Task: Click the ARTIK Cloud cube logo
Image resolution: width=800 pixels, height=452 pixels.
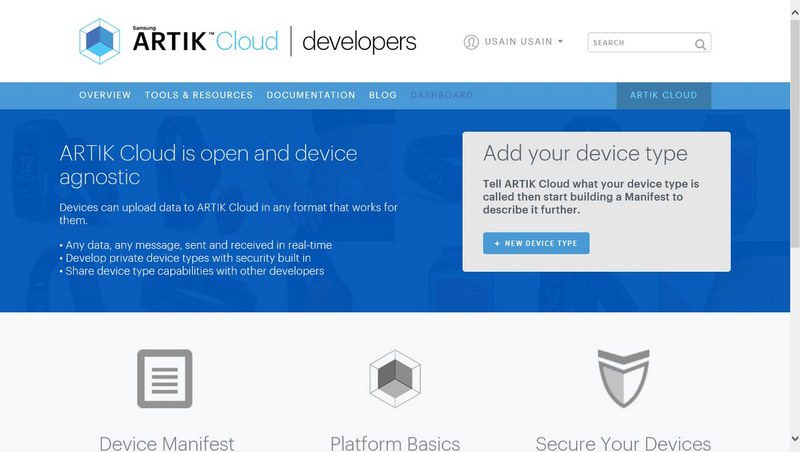Action: 99,41
